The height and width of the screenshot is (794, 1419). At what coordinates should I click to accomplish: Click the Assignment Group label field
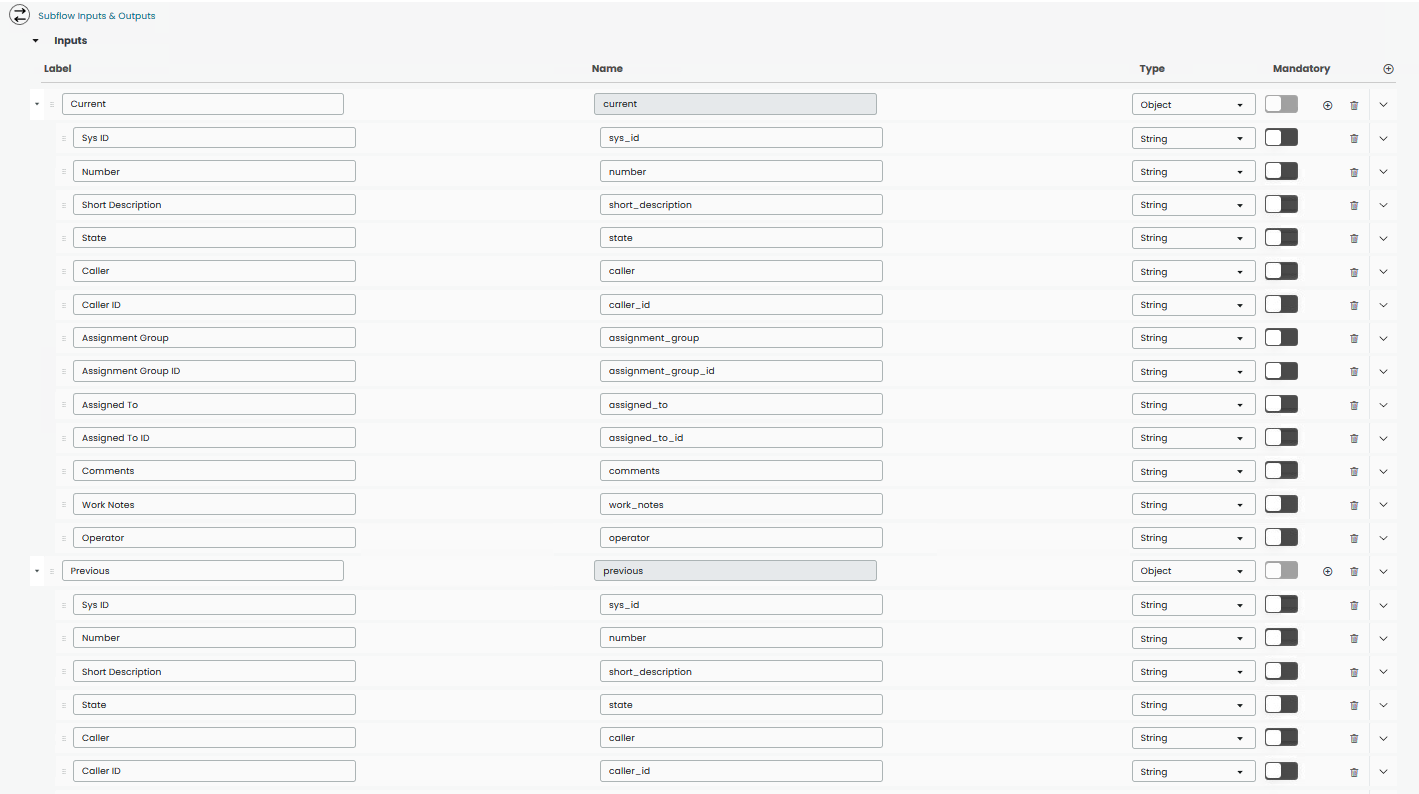pos(214,337)
